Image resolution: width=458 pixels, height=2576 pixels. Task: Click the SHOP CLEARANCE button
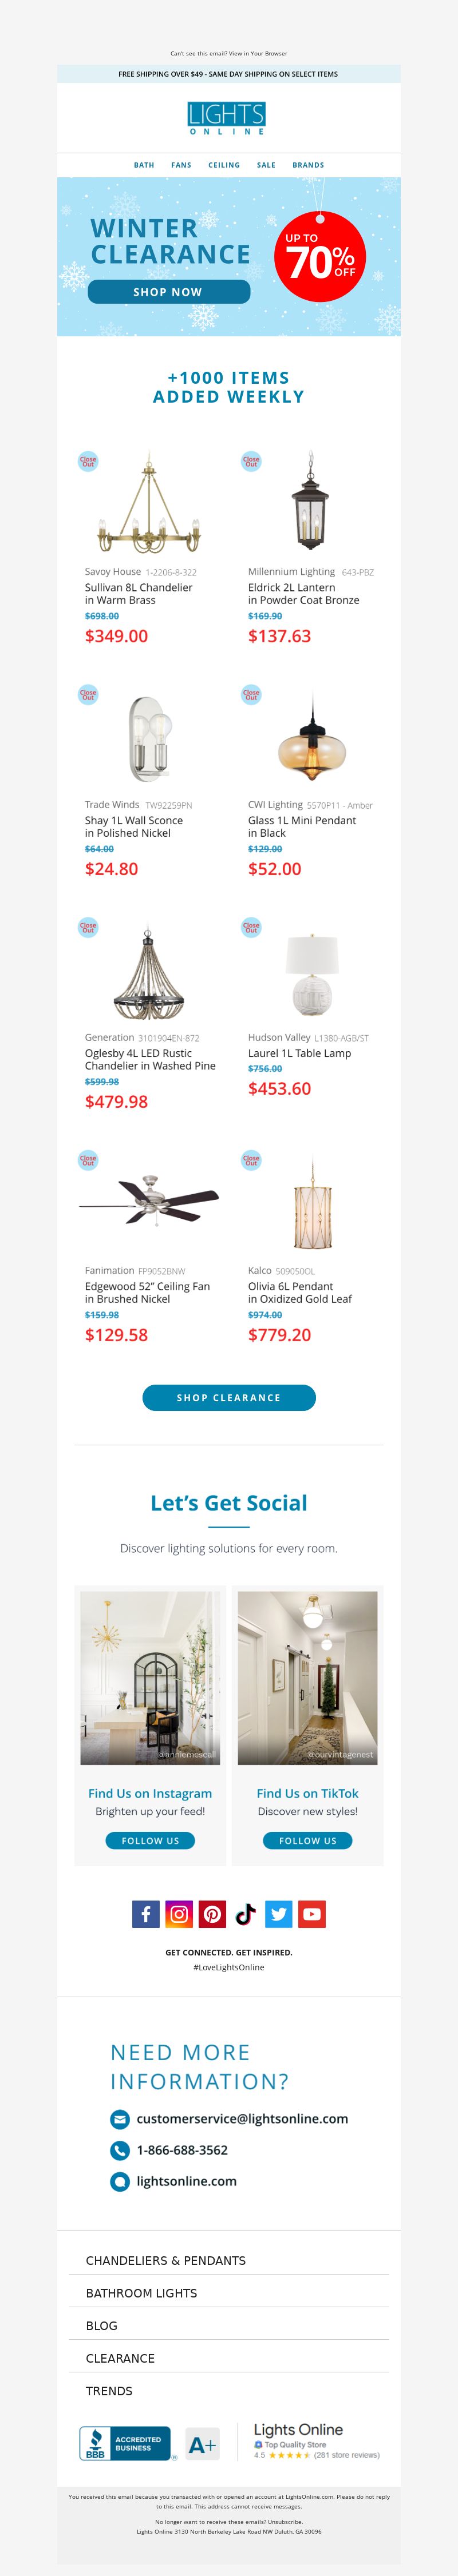(229, 1398)
